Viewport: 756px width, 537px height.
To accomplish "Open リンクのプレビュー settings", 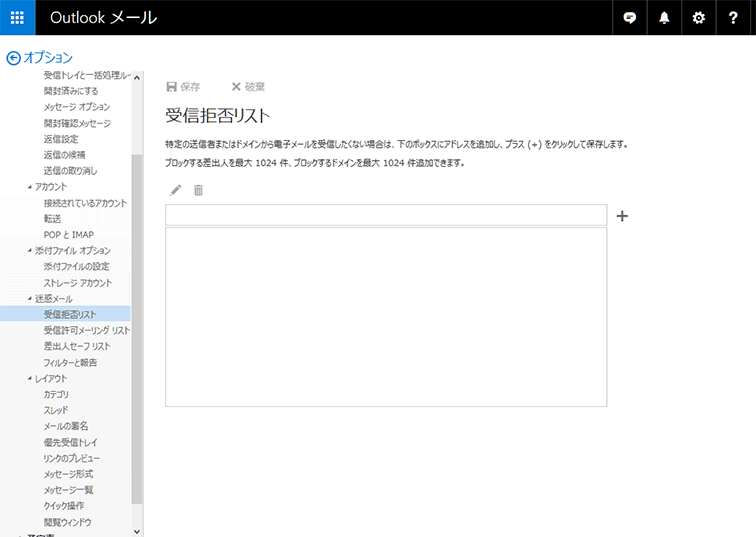I will click(x=72, y=458).
